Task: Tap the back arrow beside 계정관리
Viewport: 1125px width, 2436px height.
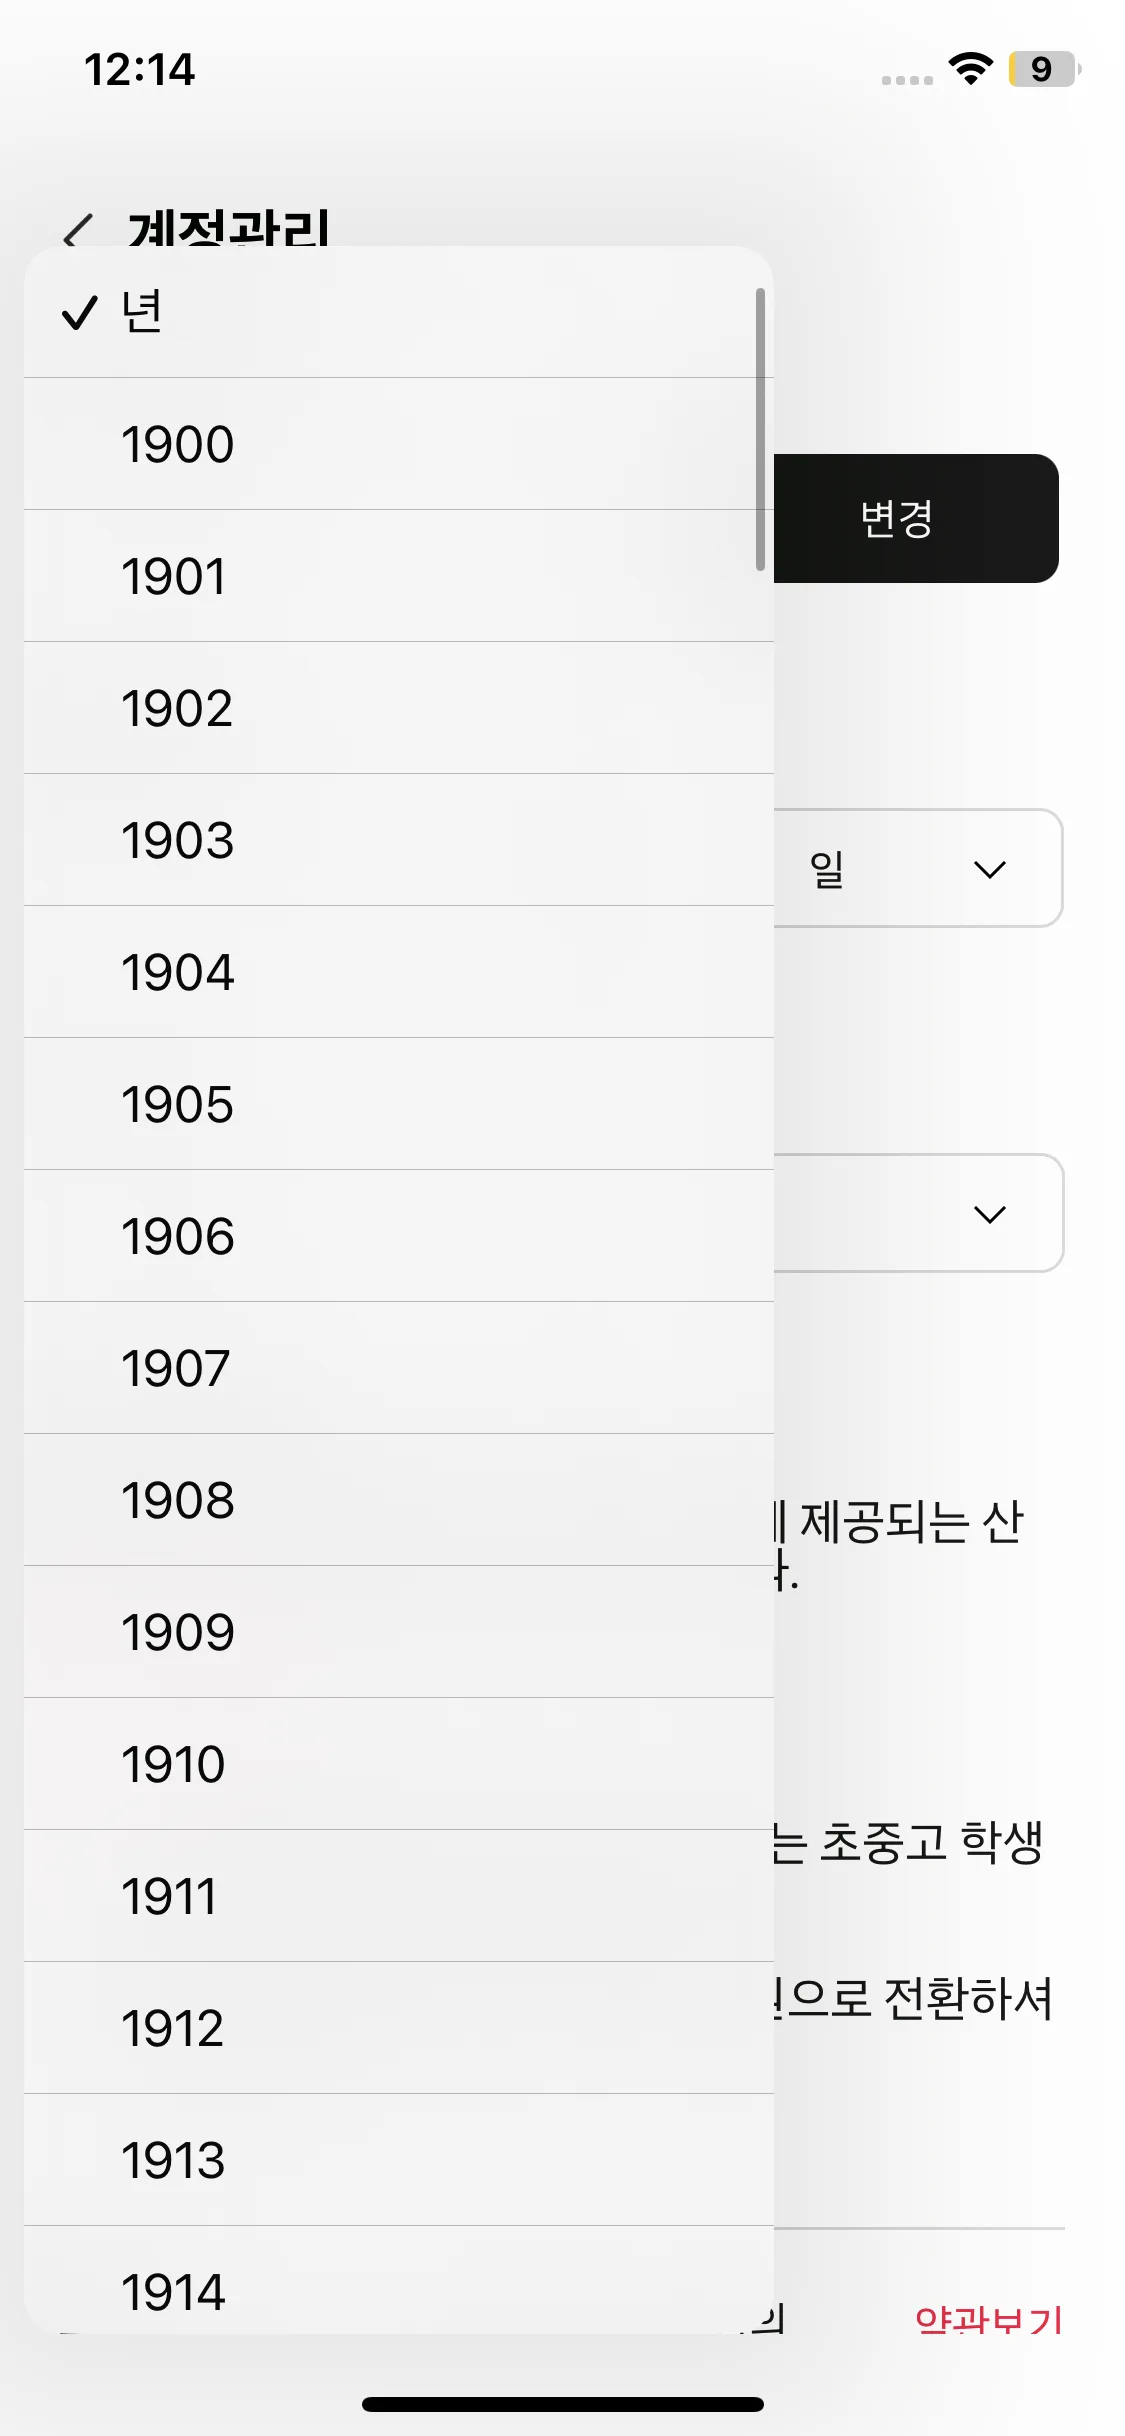Action: click(x=78, y=231)
